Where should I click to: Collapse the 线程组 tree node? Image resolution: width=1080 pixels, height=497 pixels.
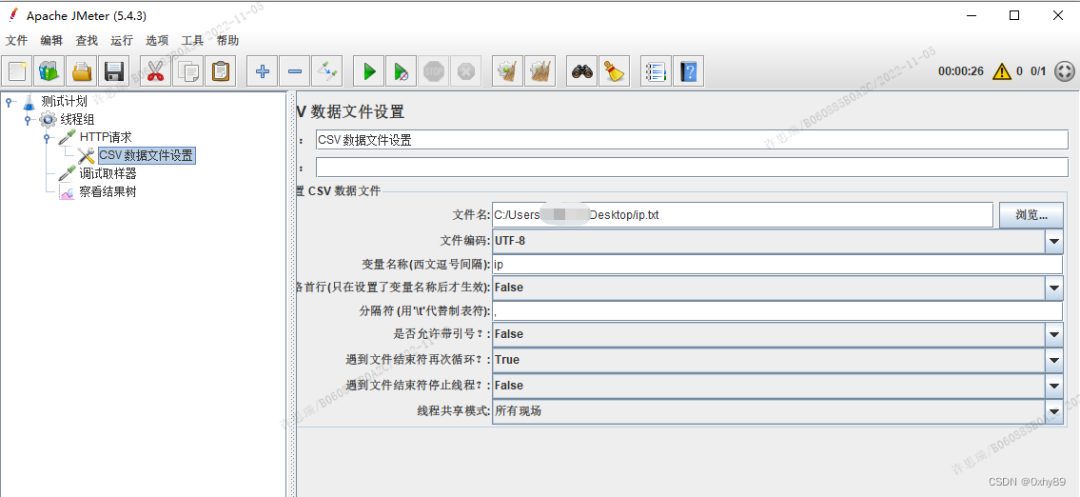pos(28,120)
